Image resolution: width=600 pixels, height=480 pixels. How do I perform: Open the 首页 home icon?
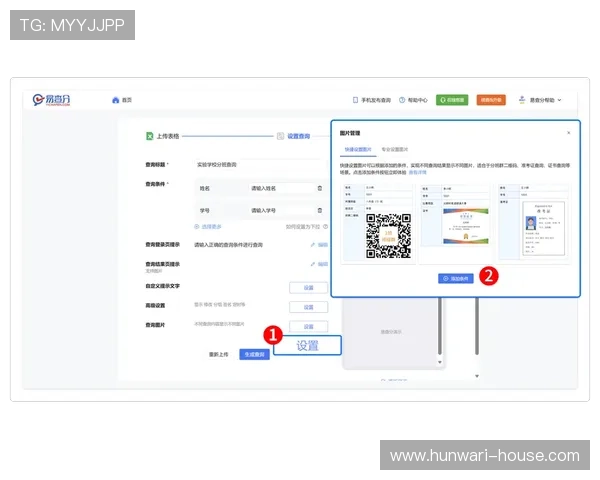[116, 100]
